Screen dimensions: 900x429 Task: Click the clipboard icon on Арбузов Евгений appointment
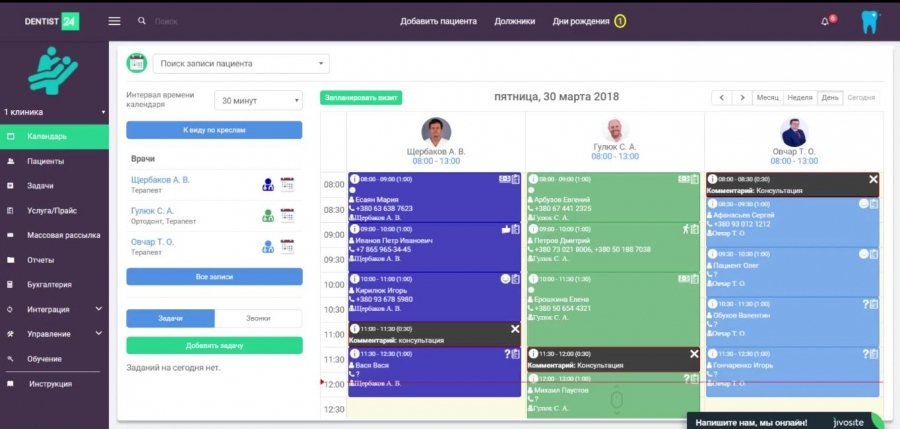pyautogui.click(x=695, y=179)
